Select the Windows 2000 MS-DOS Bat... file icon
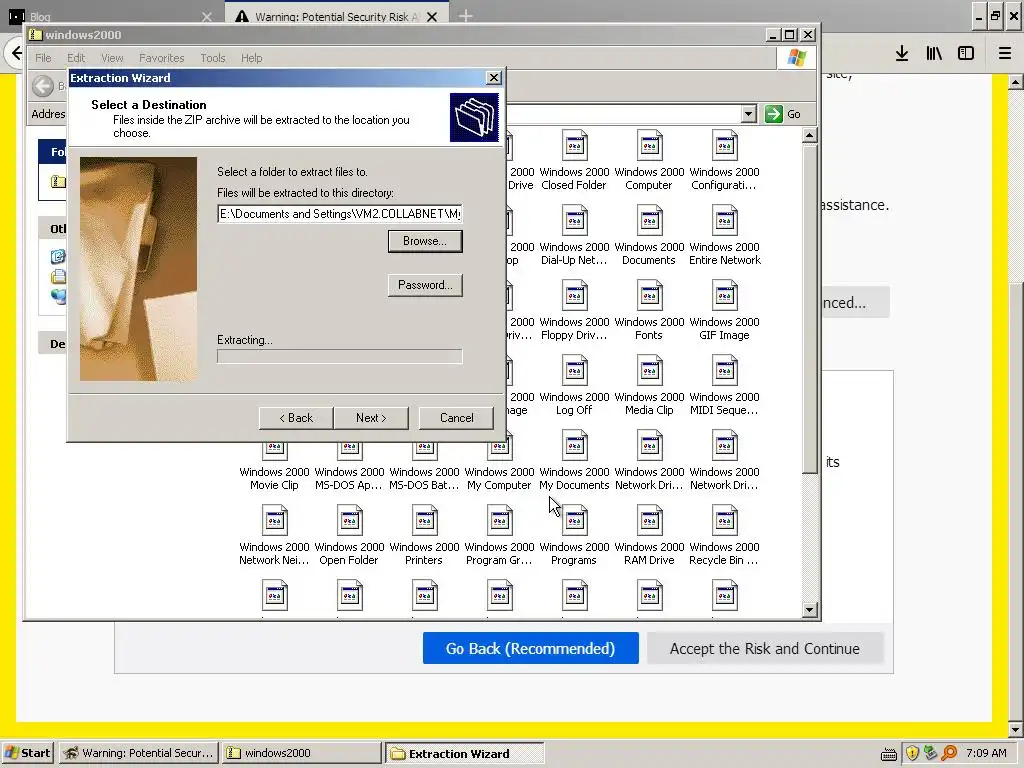 pyautogui.click(x=424, y=452)
